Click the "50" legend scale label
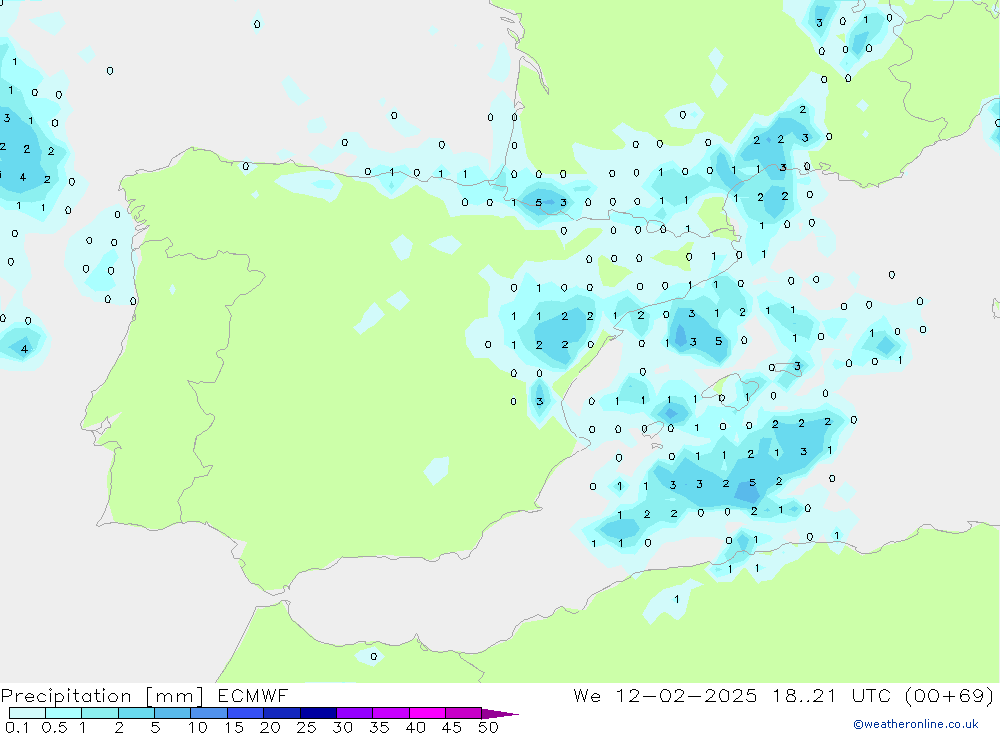Screen dimensions: 1000x733 [x=488, y=727]
